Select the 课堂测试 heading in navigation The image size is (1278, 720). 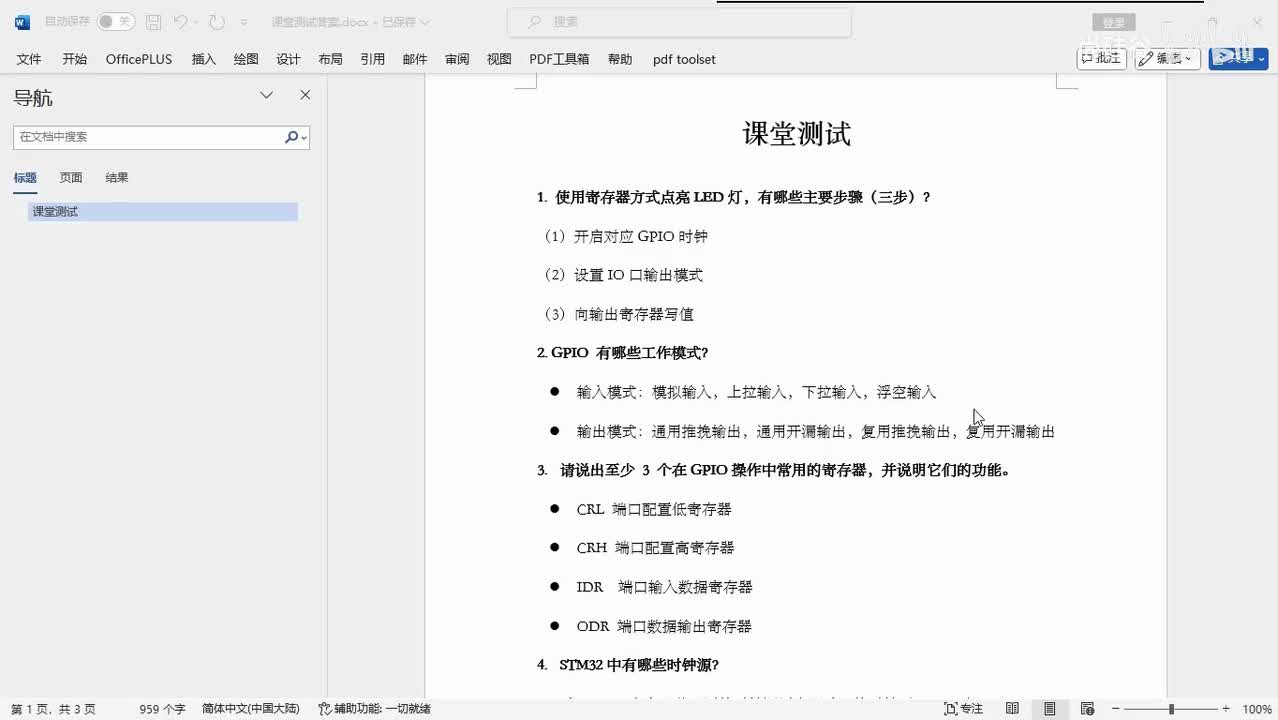[163, 212]
